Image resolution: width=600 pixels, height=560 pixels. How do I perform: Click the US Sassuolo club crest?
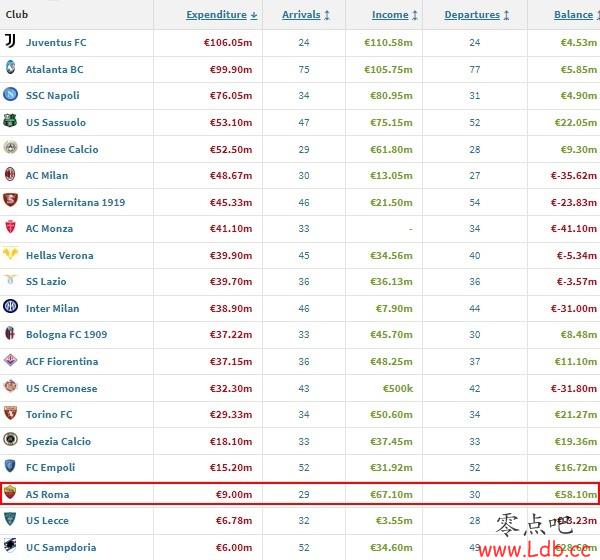click(x=10, y=121)
